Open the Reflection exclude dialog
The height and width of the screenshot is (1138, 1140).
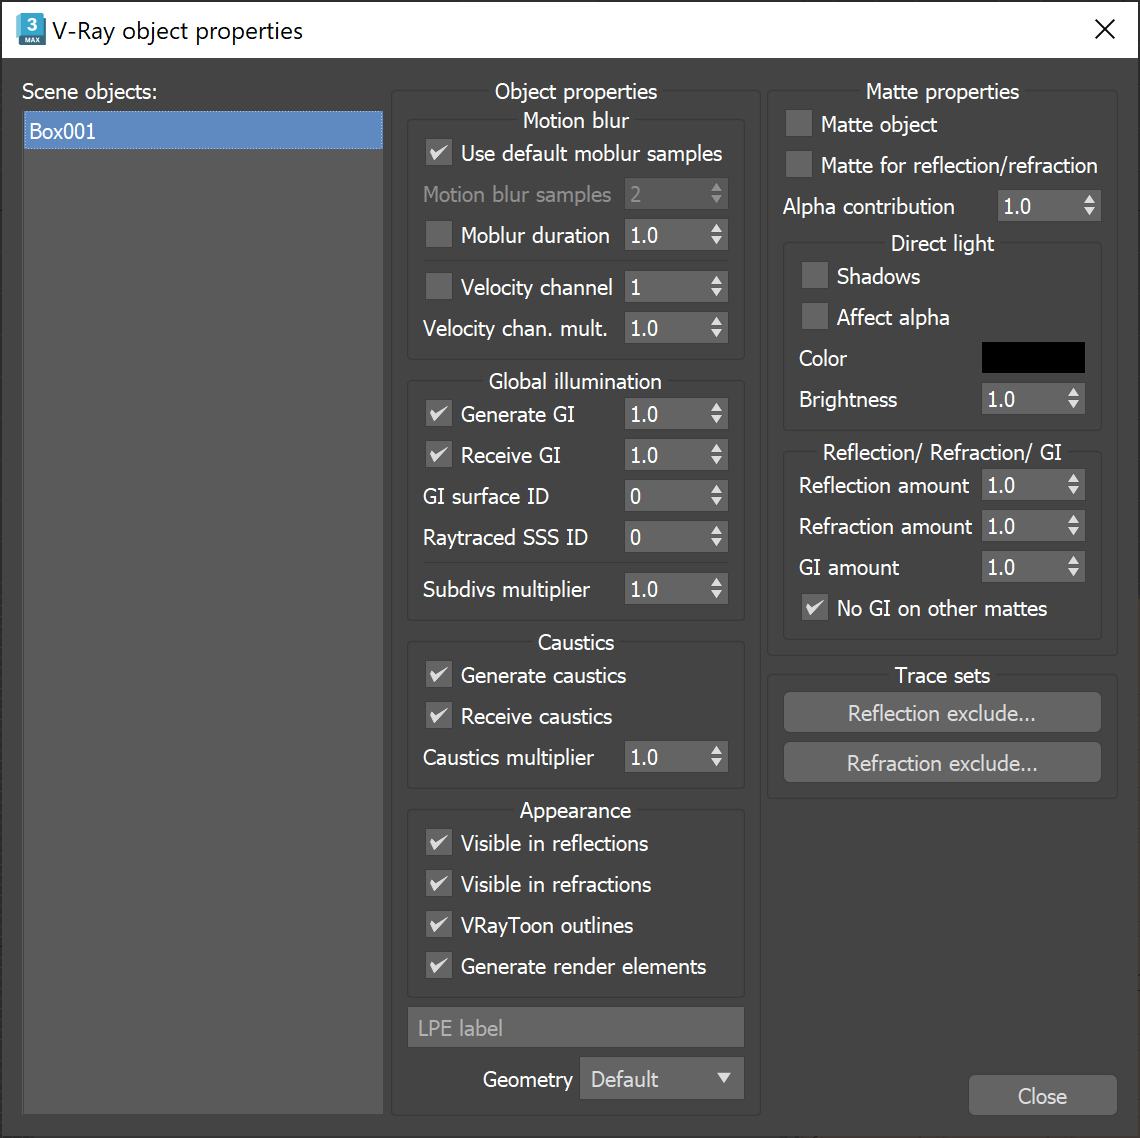pyautogui.click(x=941, y=712)
